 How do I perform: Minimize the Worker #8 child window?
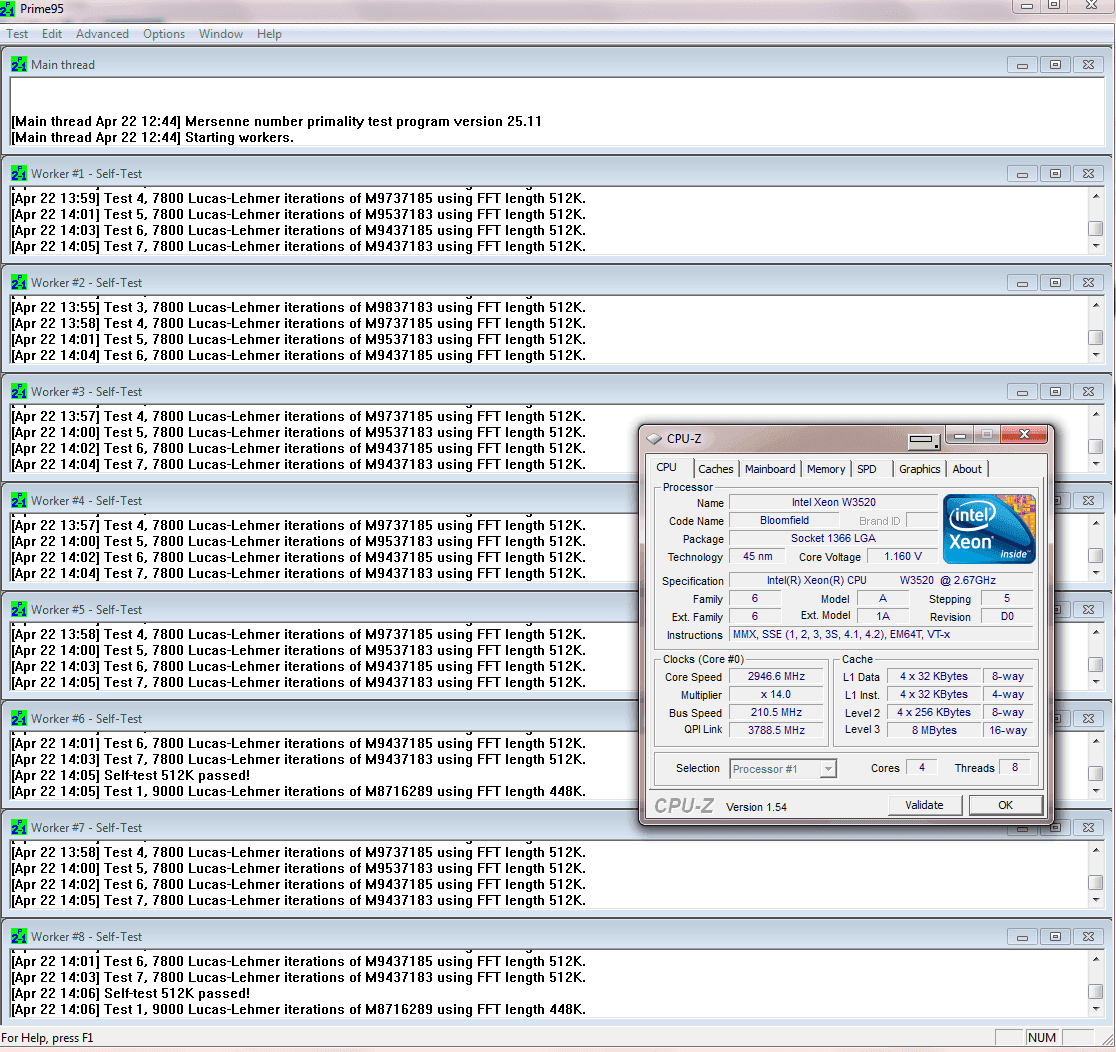1022,937
